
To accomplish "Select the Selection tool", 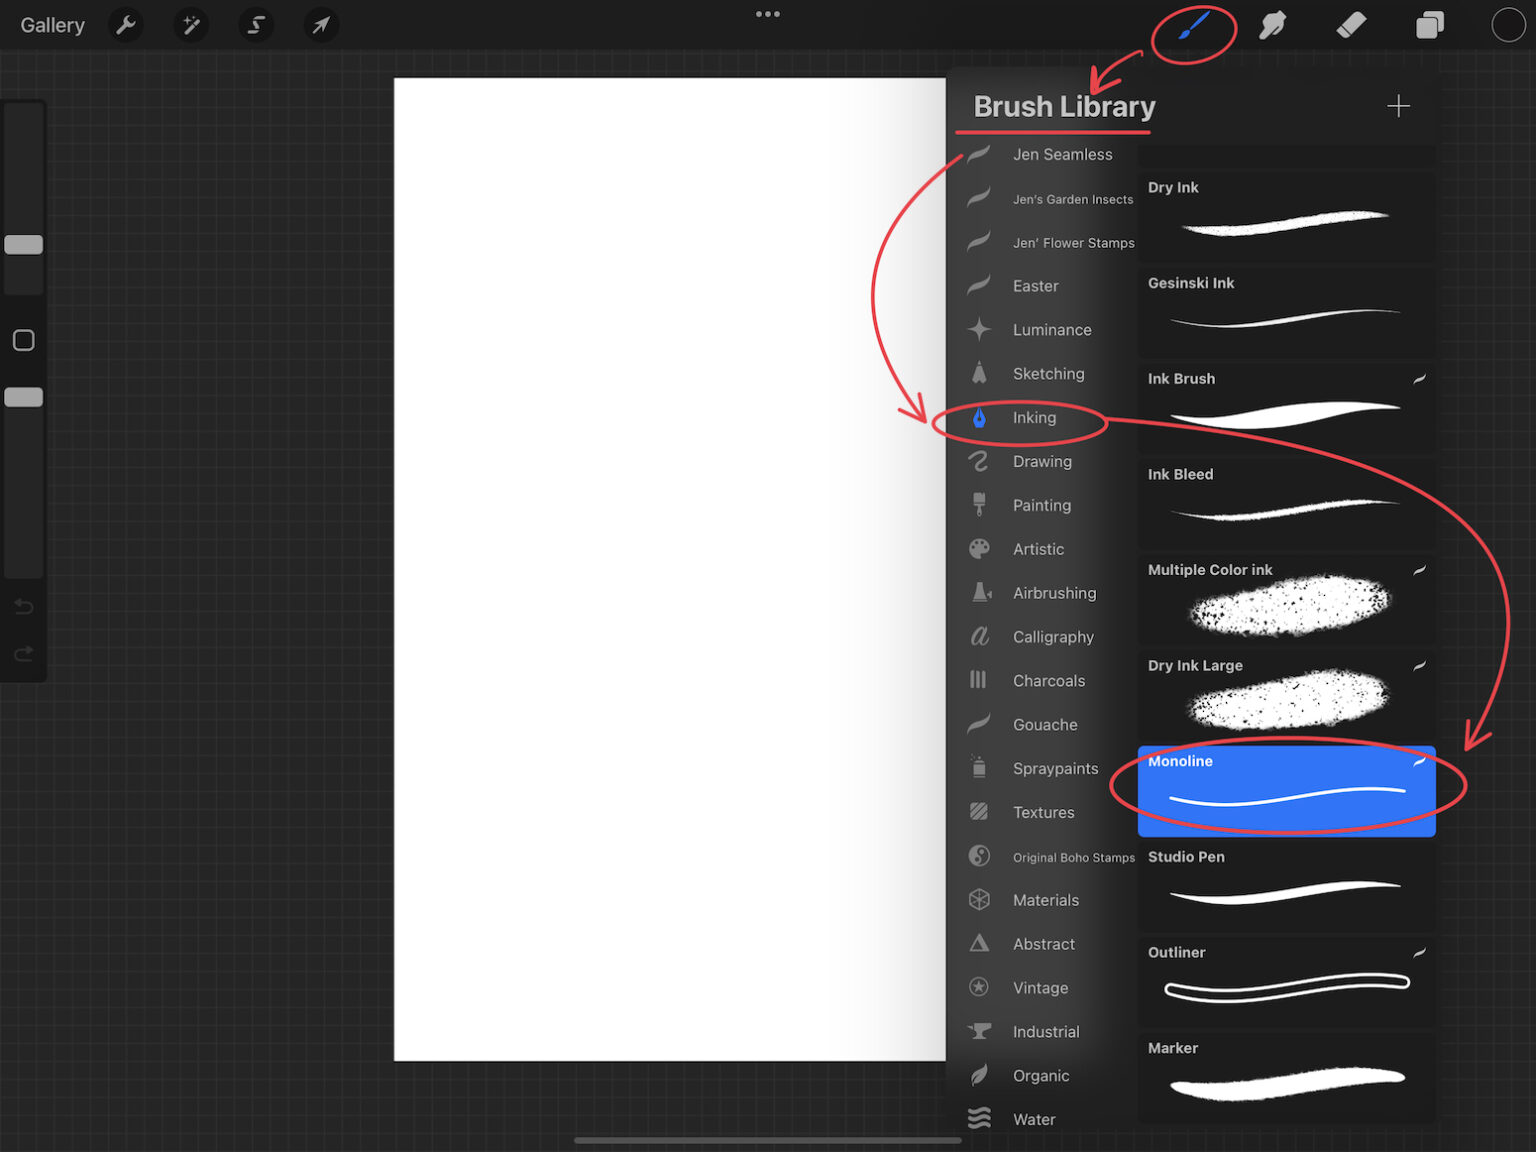I will 256,25.
